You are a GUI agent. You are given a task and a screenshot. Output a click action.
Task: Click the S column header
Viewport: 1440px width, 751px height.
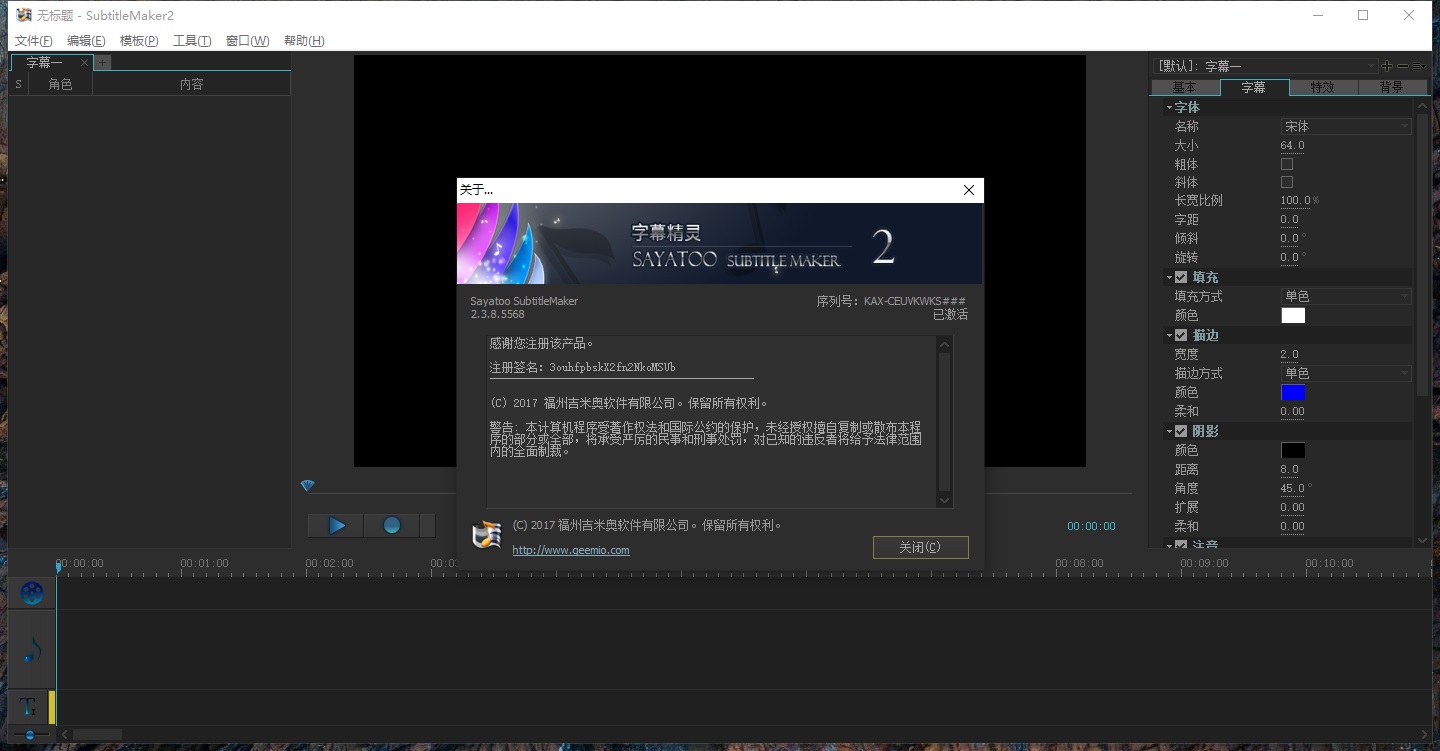coord(18,85)
